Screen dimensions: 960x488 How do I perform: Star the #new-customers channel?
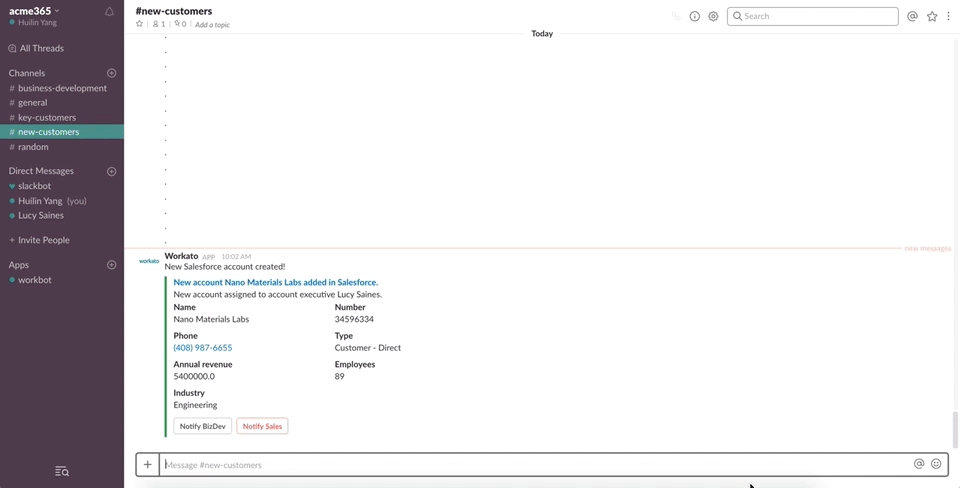tap(140, 24)
